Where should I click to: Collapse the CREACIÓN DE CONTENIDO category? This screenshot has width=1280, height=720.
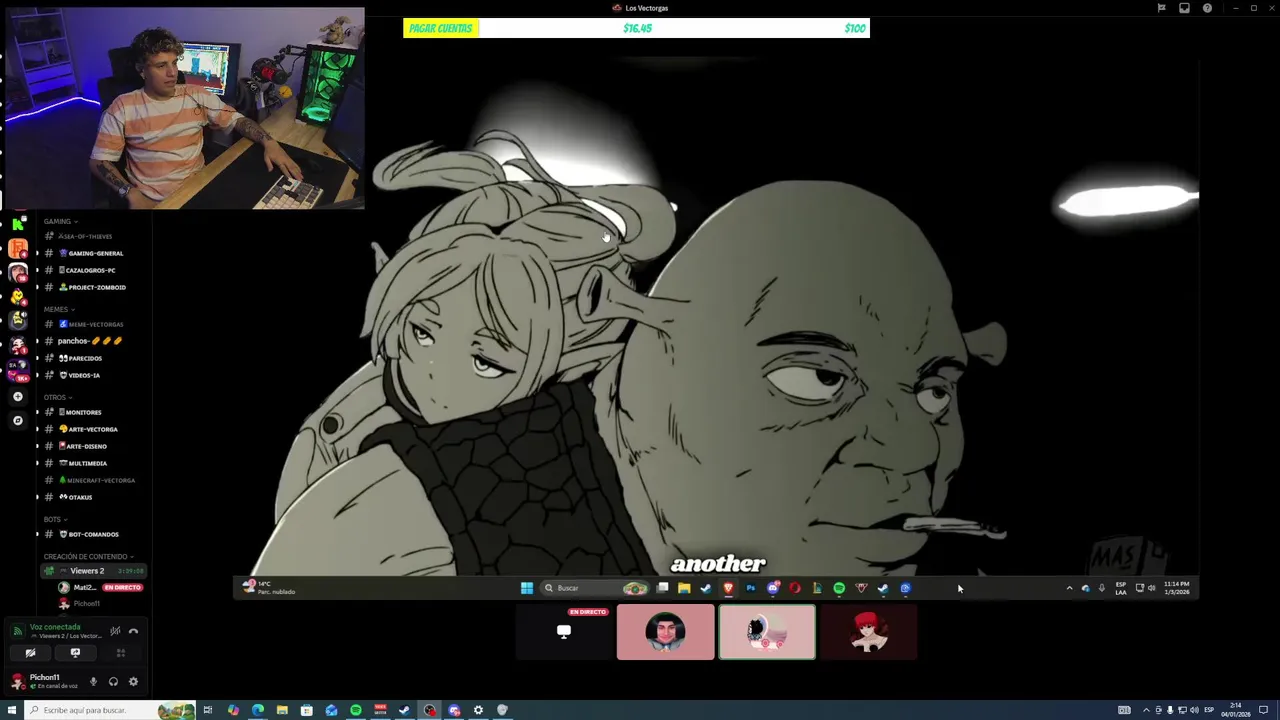pyautogui.click(x=88, y=556)
